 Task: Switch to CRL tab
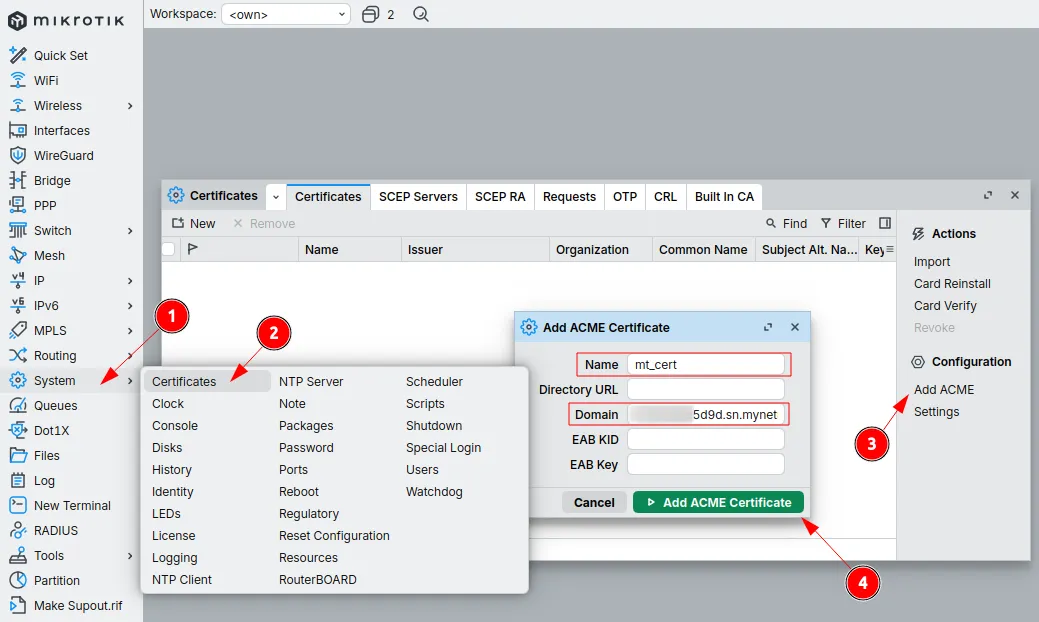[665, 197]
